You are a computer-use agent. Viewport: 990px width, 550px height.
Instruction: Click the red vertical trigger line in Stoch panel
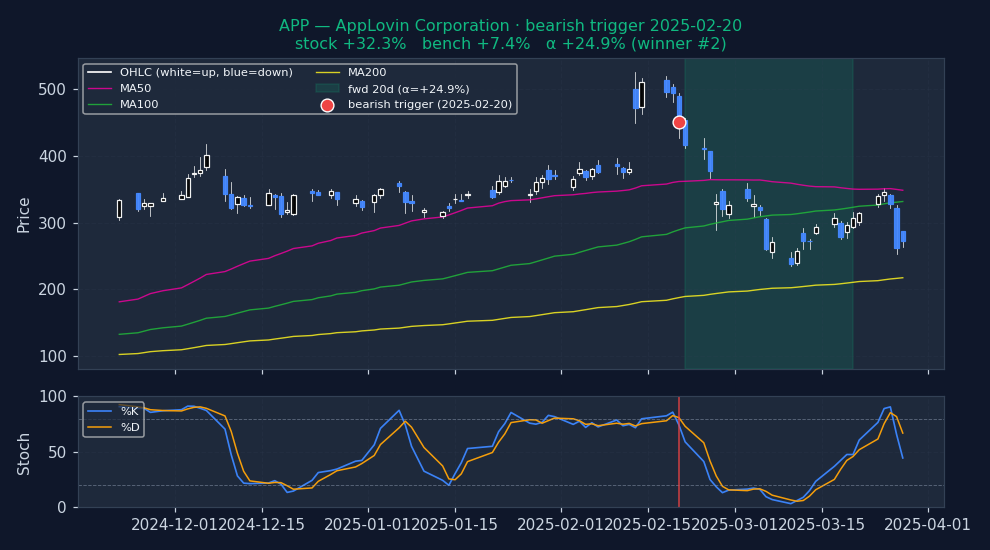[x=679, y=460]
